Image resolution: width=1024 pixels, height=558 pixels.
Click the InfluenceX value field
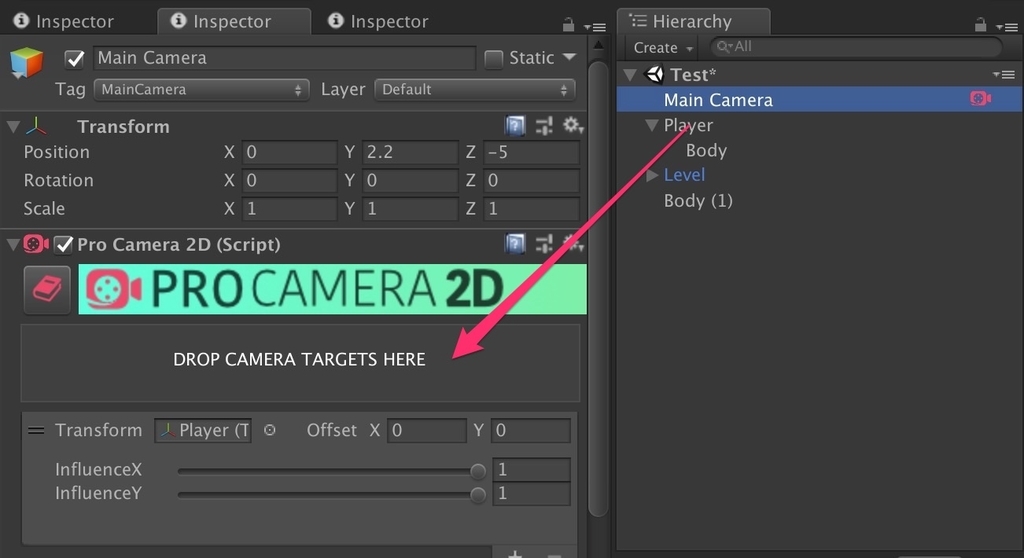531,470
